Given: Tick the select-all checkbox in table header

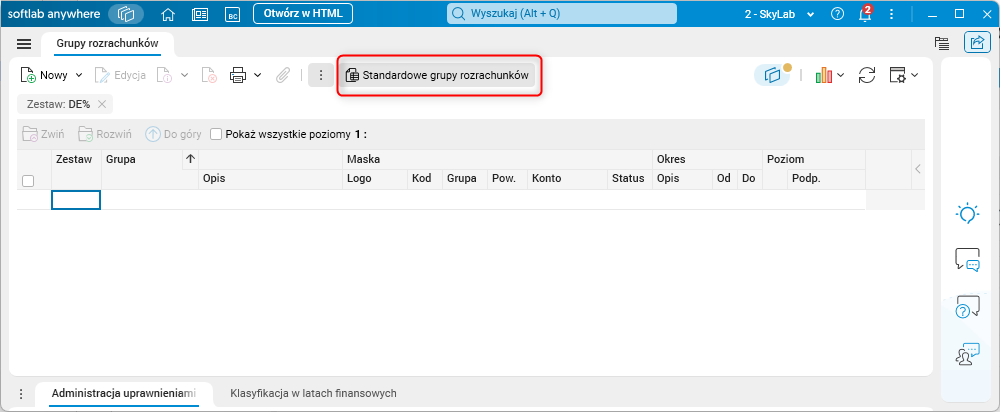Looking at the screenshot, I should pyautogui.click(x=28, y=181).
